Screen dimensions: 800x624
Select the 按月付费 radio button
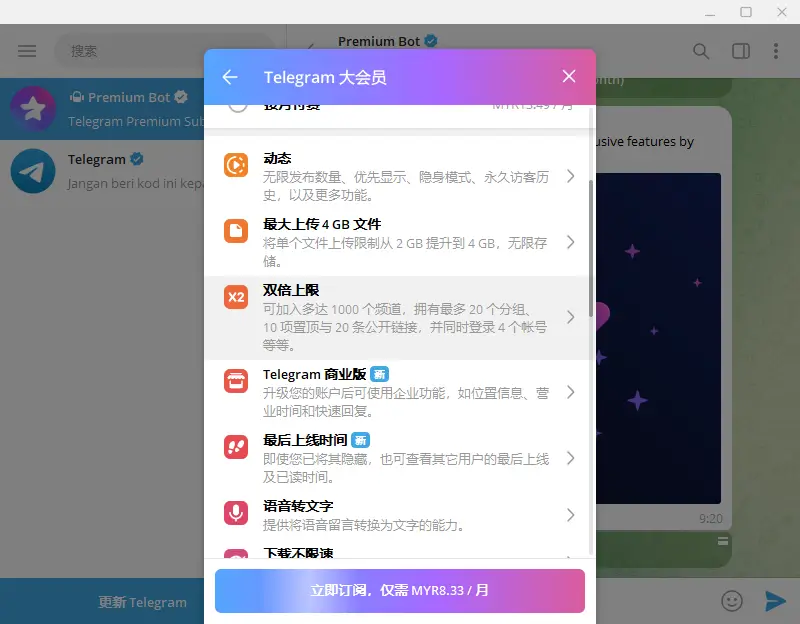click(238, 104)
